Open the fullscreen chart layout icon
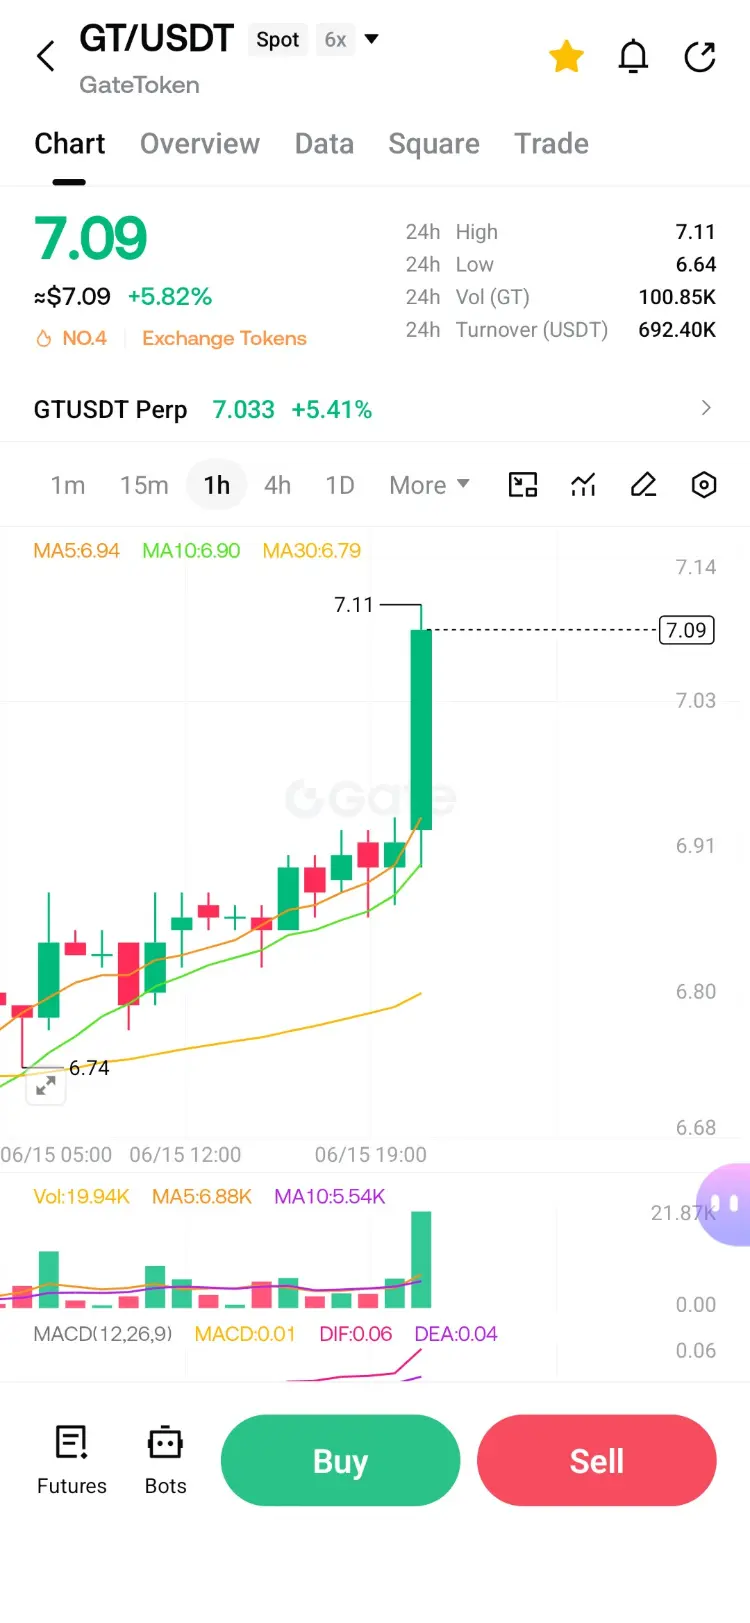Image resolution: width=750 pixels, height=1623 pixels. coord(523,485)
